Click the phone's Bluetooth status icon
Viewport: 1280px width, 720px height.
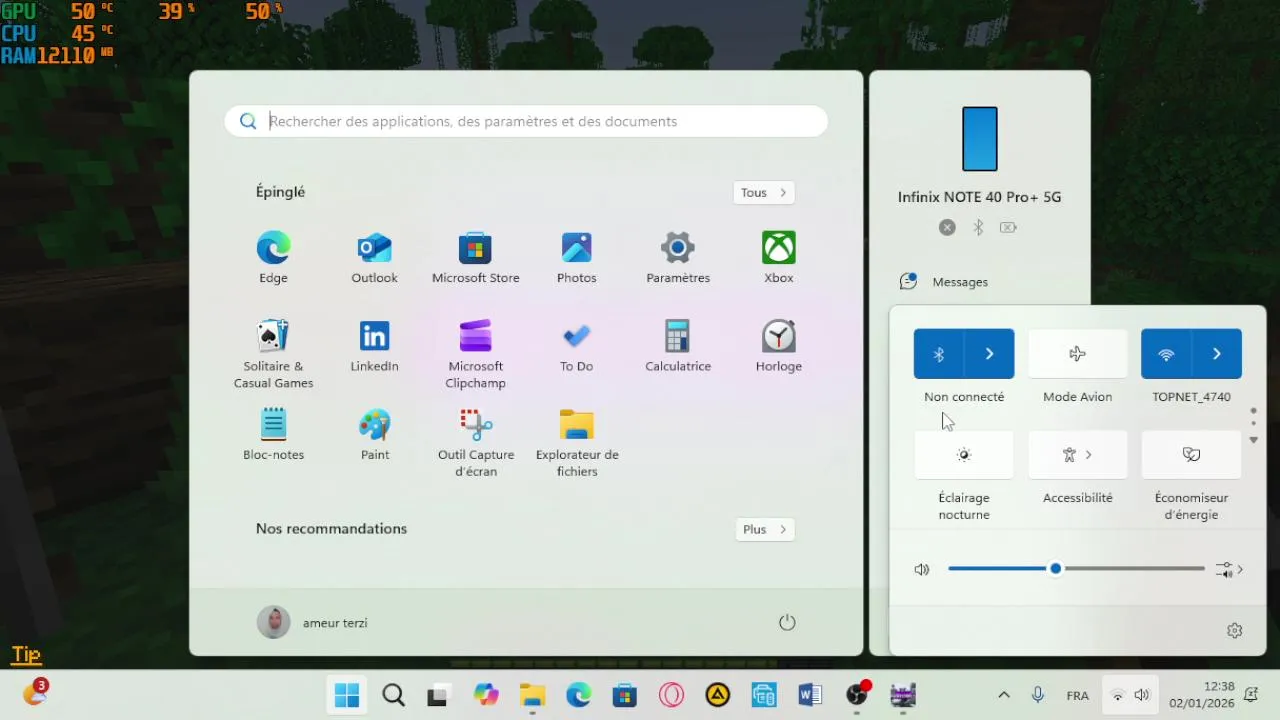click(x=978, y=227)
